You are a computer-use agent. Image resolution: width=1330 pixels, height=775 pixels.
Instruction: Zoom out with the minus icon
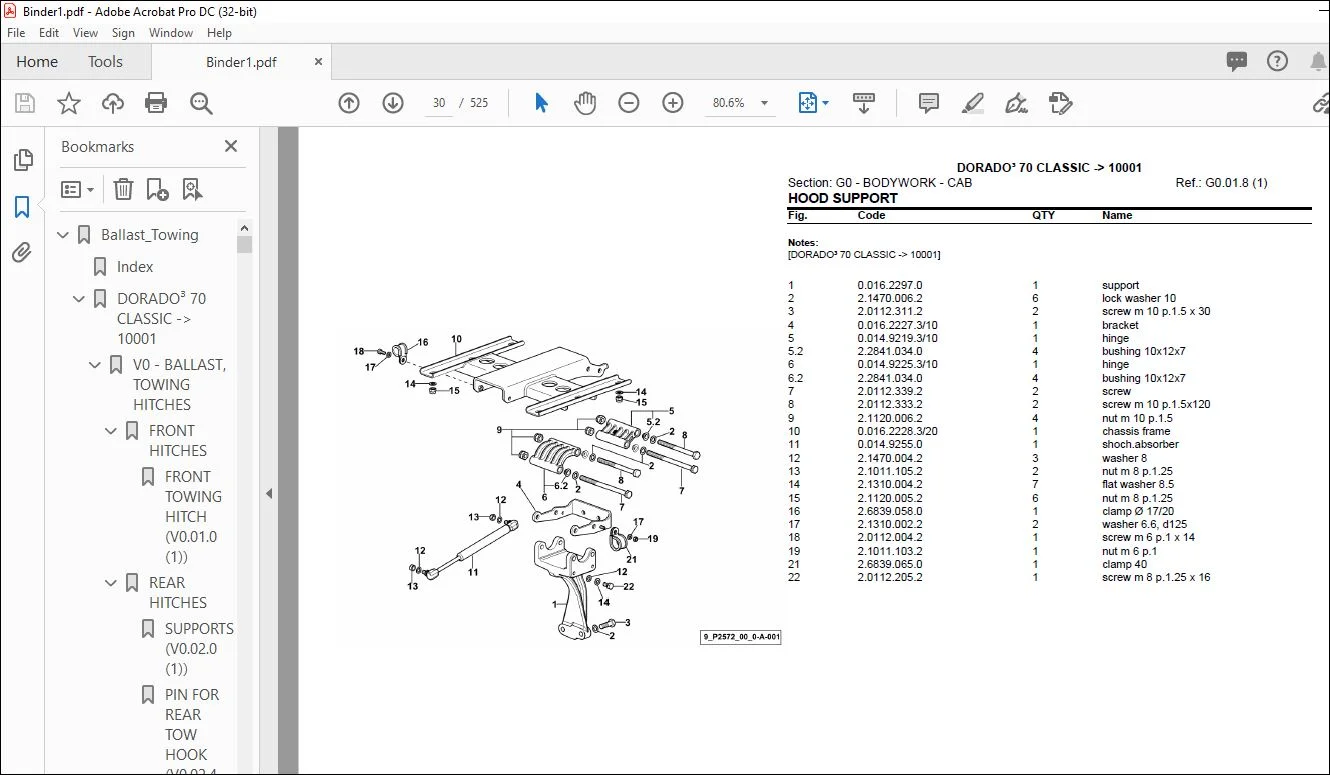(629, 103)
